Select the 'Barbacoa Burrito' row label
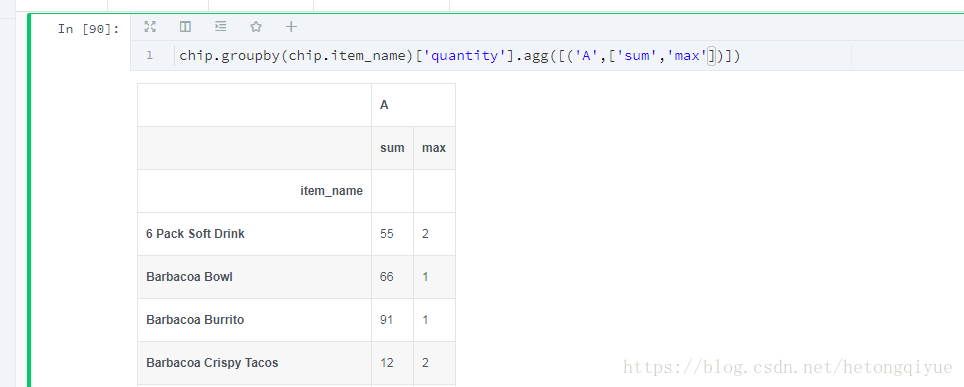Viewport: 964px width, 387px height. tap(195, 320)
